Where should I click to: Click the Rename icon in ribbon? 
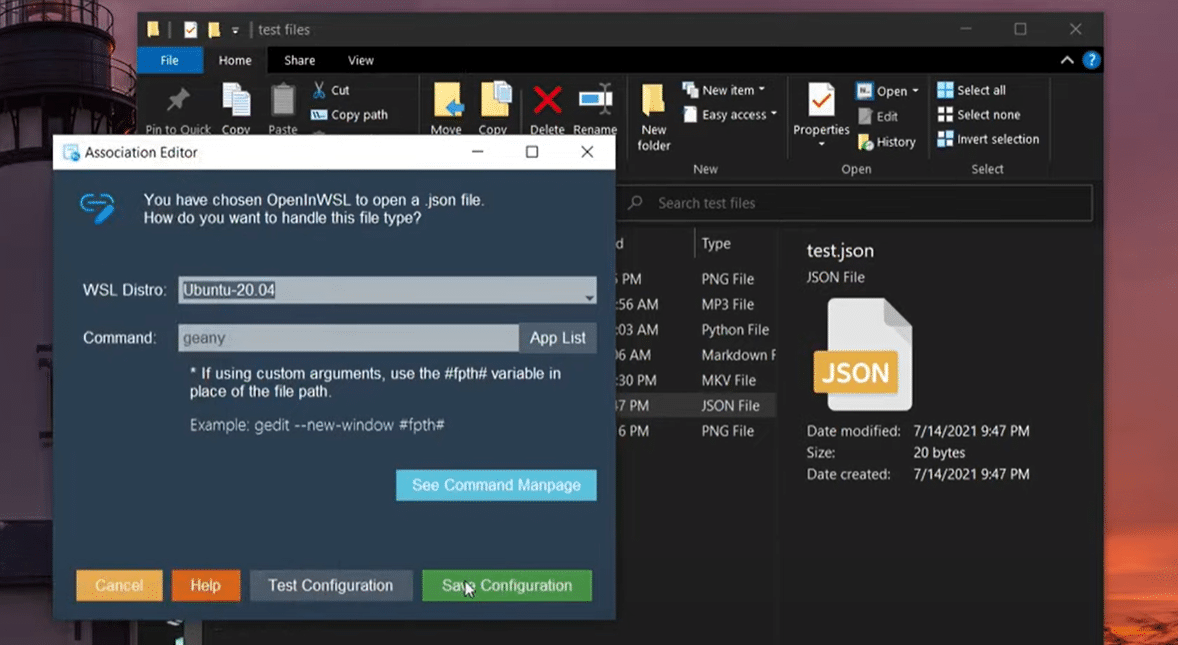(x=595, y=101)
